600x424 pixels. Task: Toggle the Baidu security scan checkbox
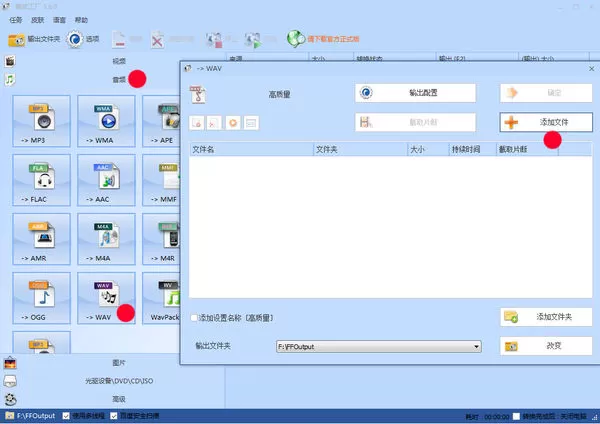(x=114, y=416)
